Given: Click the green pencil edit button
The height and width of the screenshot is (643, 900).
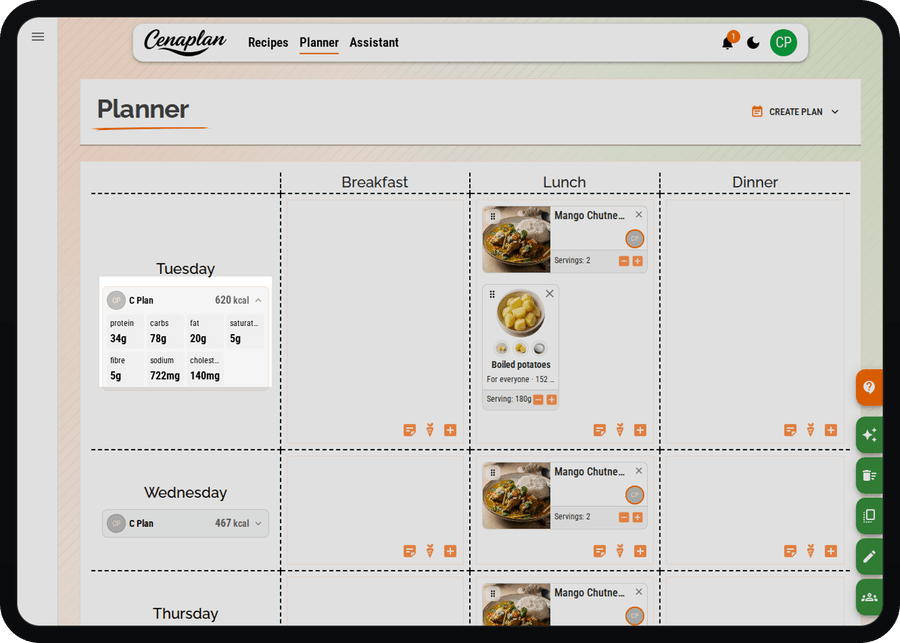Looking at the screenshot, I should tap(869, 556).
